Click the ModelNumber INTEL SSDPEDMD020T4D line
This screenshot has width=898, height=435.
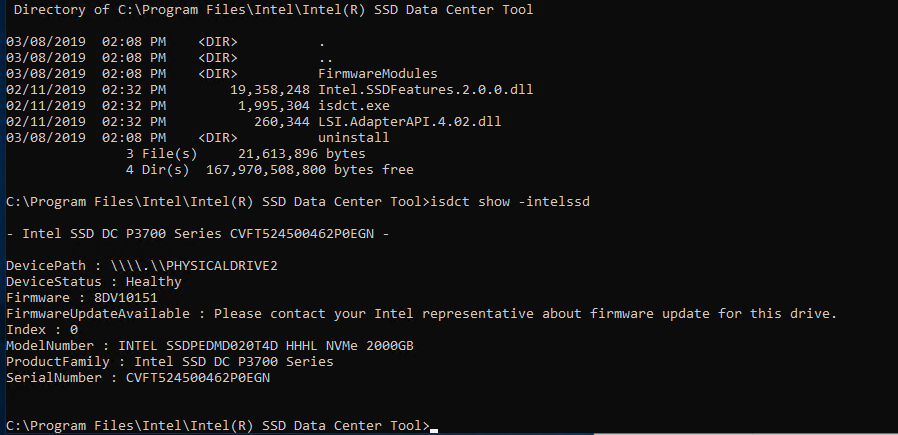coord(209,346)
